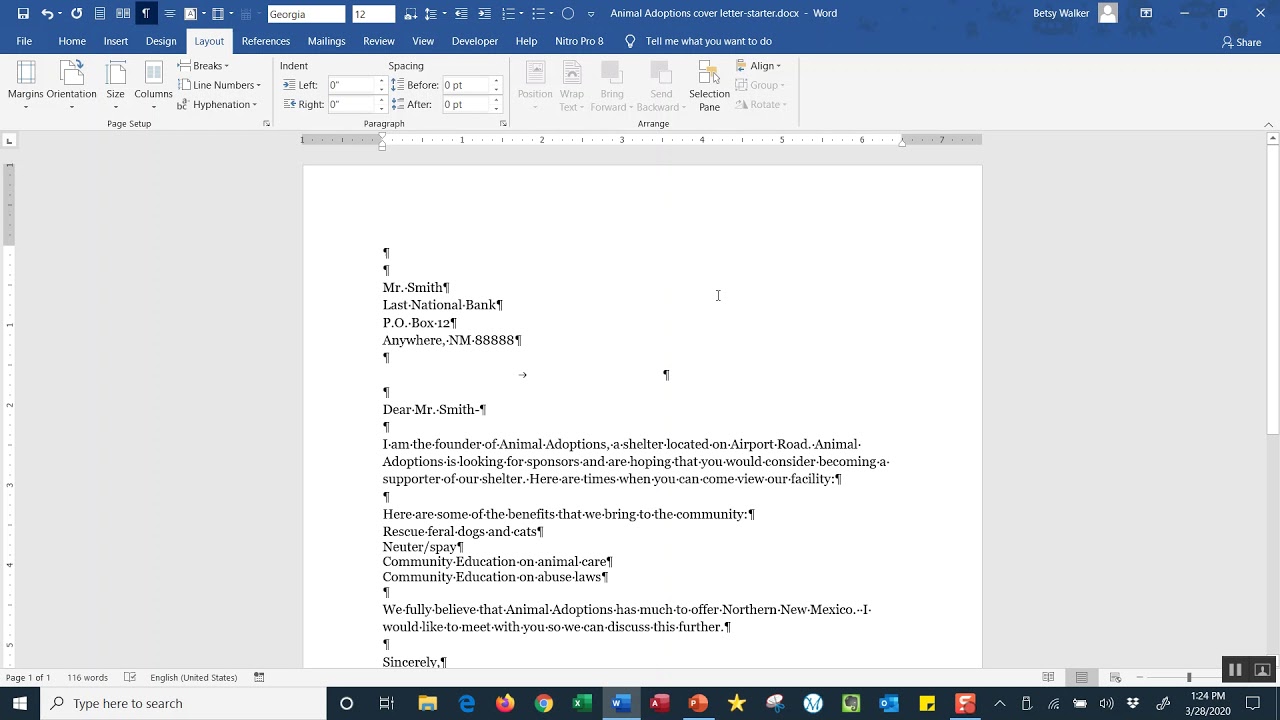Open the Selection Pane
This screenshot has width=1280, height=720.
coord(709,86)
